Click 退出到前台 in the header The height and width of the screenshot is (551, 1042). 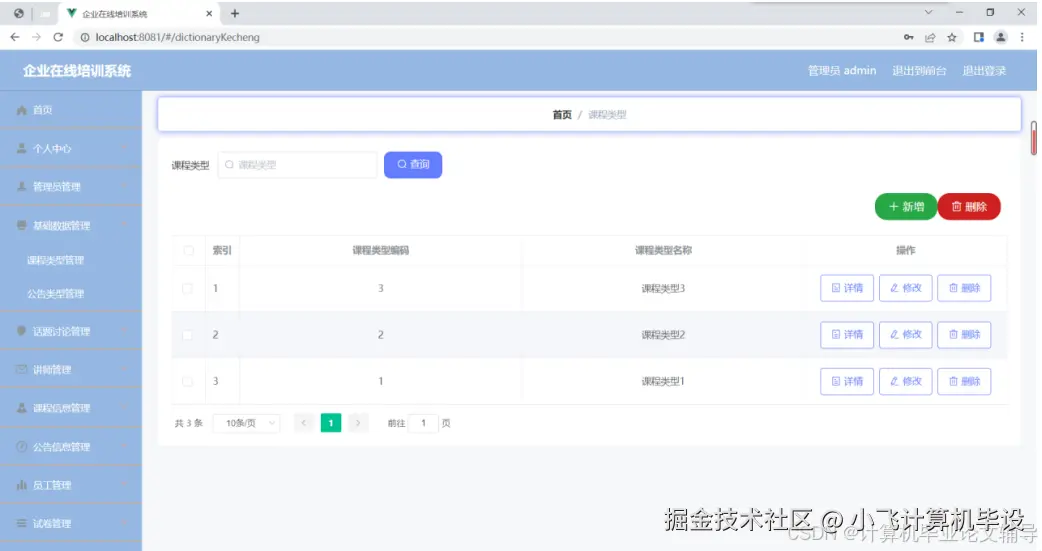919,70
